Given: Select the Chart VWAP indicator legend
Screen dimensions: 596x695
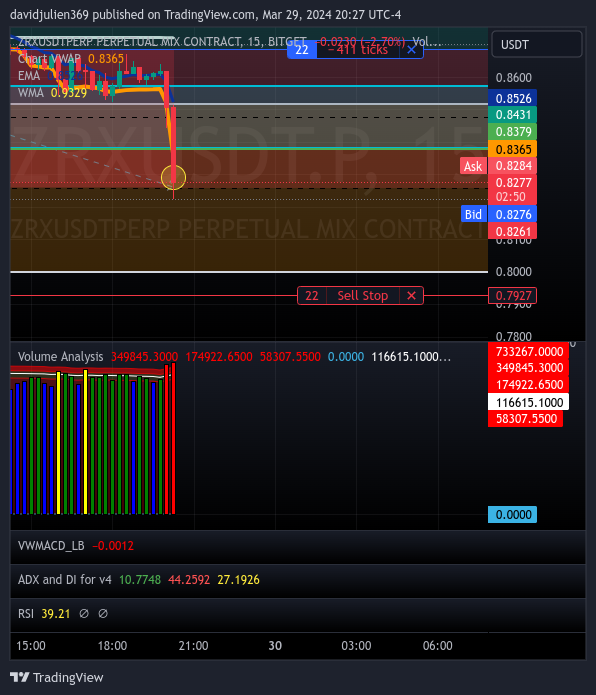Looking at the screenshot, I should (x=49, y=59).
